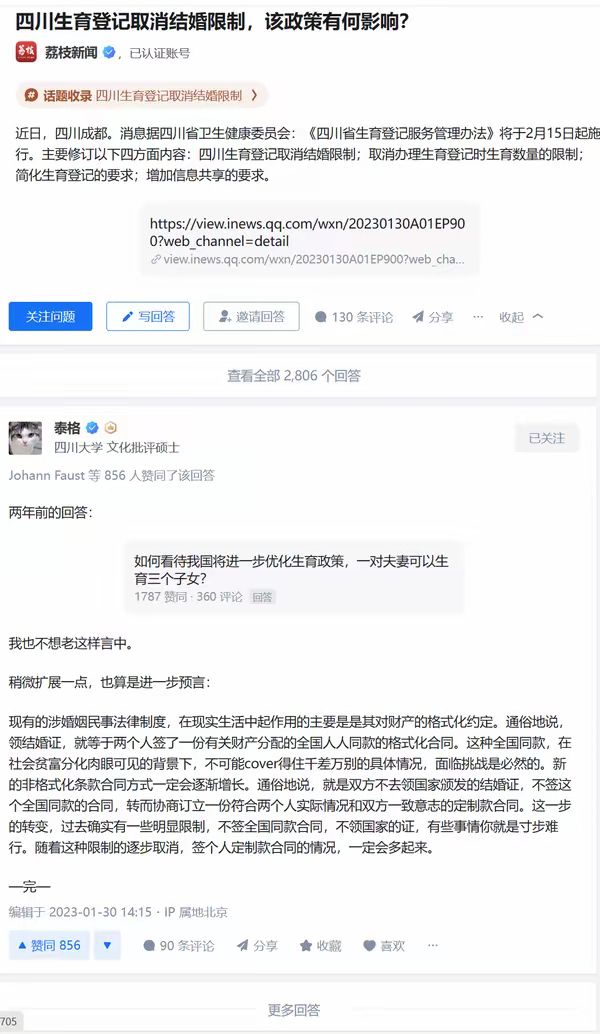This screenshot has width=600, height=1034.
Task: Click the 荔枝新闻 account avatar logo
Action: pyautogui.click(x=26, y=51)
